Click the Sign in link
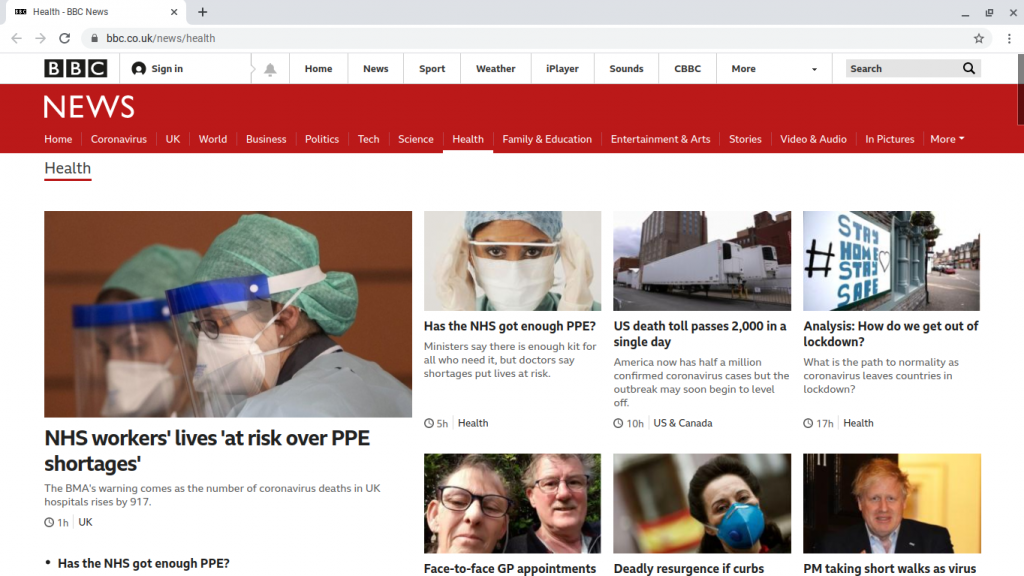1024x576 pixels. (x=167, y=69)
